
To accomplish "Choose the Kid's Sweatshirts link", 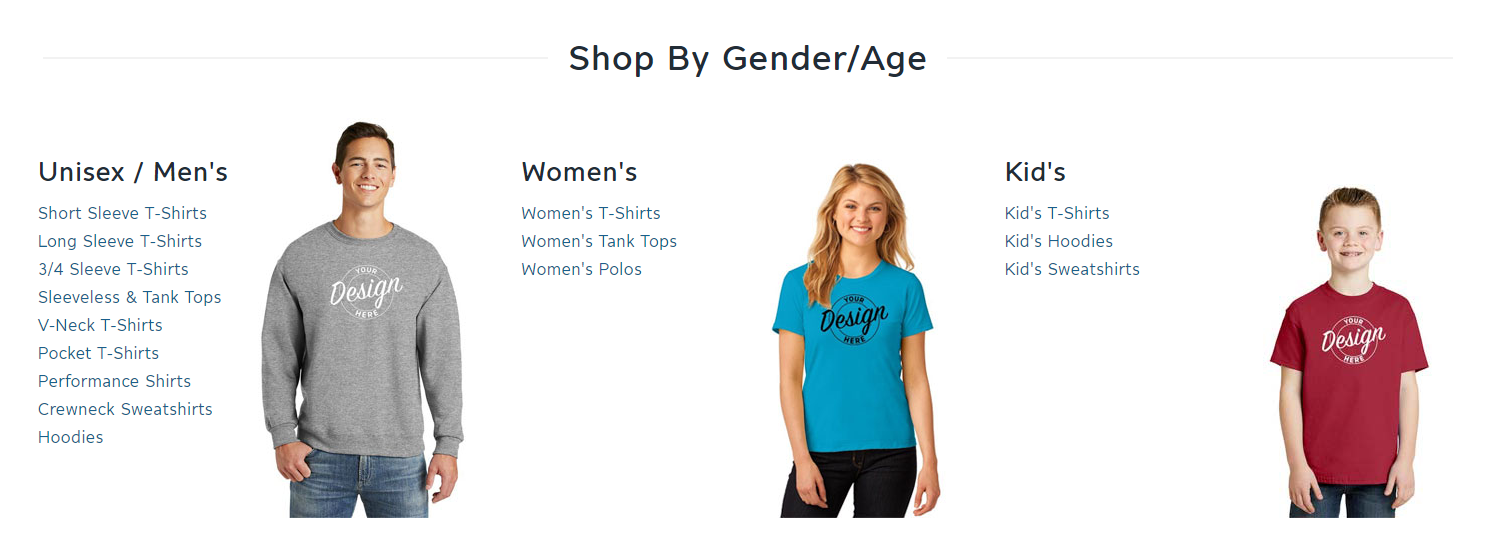I will click(x=1072, y=269).
